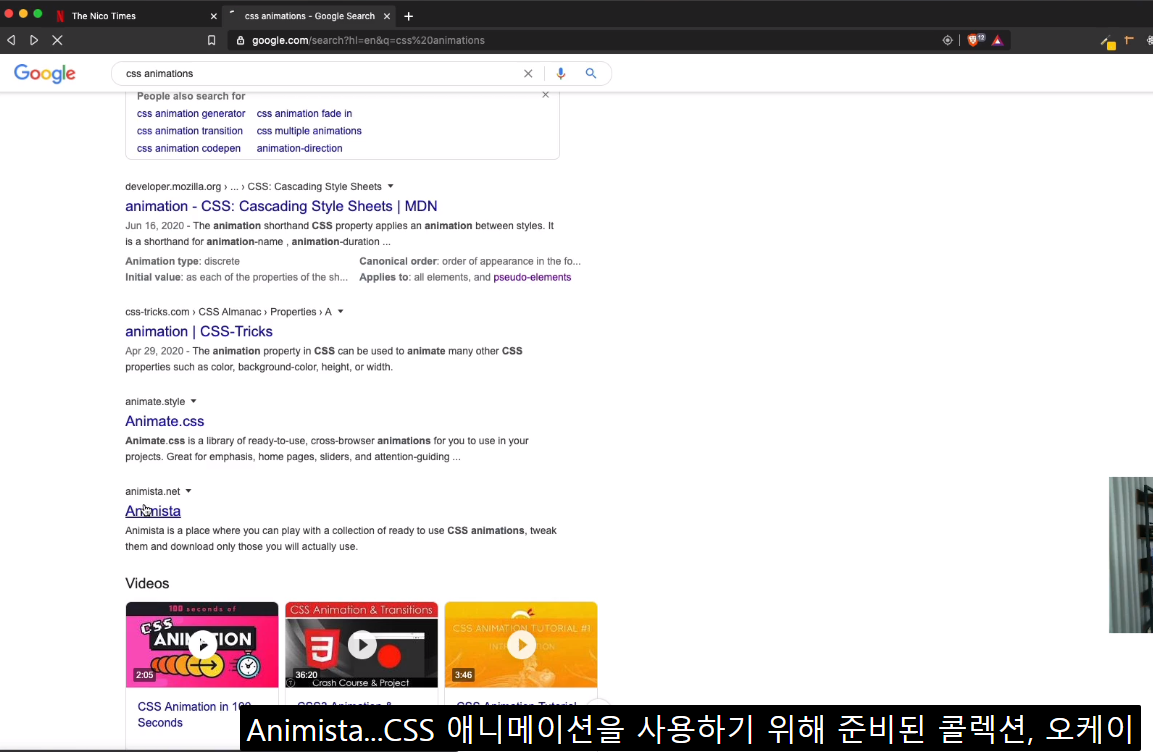Open css animation generator suggestion
This screenshot has width=1153, height=752.
[191, 113]
